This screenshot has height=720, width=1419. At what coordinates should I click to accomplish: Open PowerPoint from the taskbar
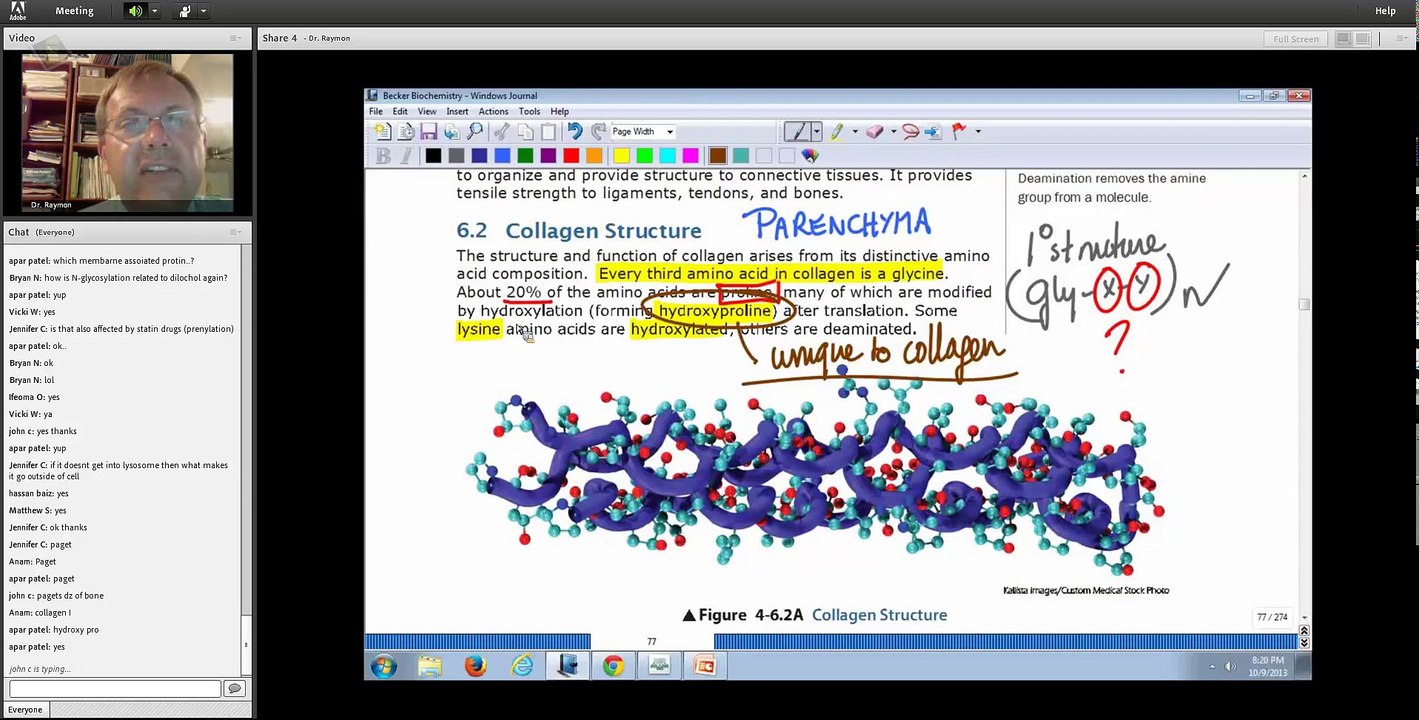pyautogui.click(x=705, y=666)
